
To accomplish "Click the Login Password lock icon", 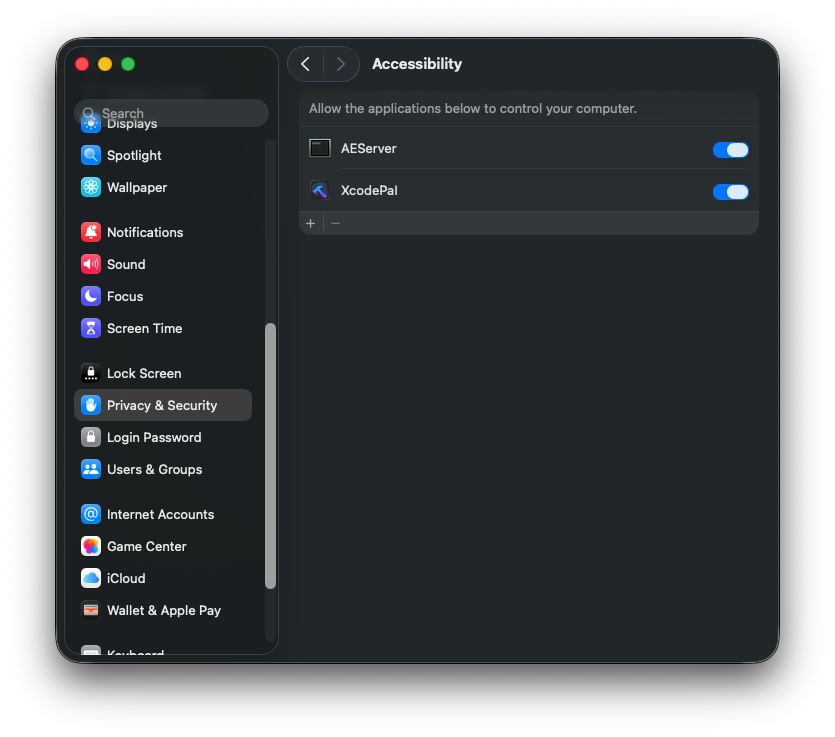I will [x=91, y=437].
